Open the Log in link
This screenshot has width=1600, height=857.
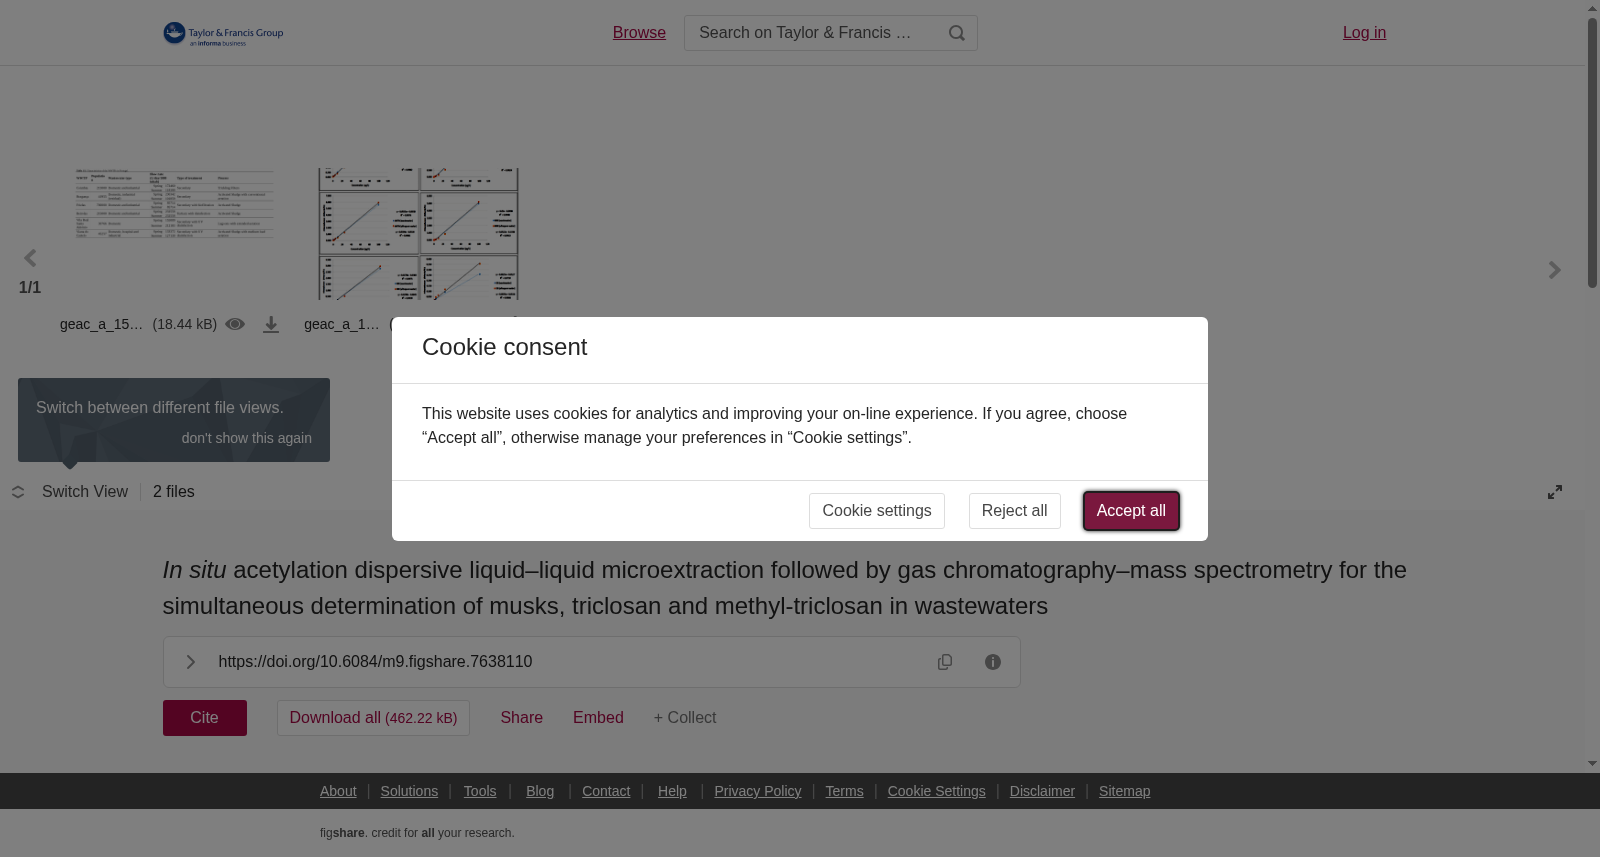coord(1364,33)
